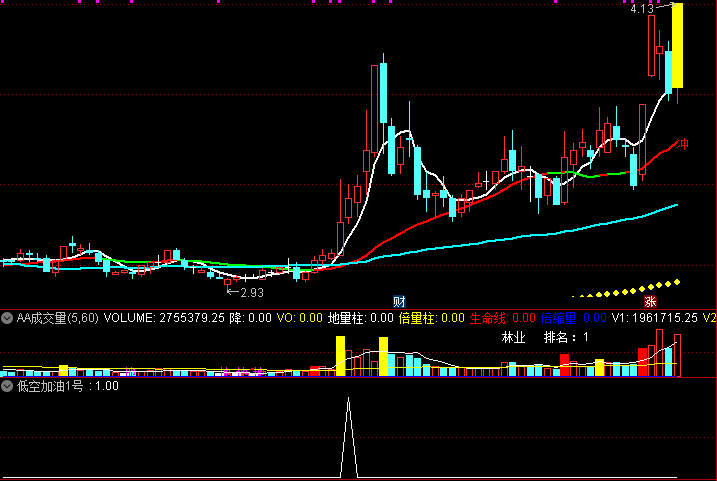717x481 pixels.
Task: Click the 地量柱: 0.00 value
Action: 361,318
